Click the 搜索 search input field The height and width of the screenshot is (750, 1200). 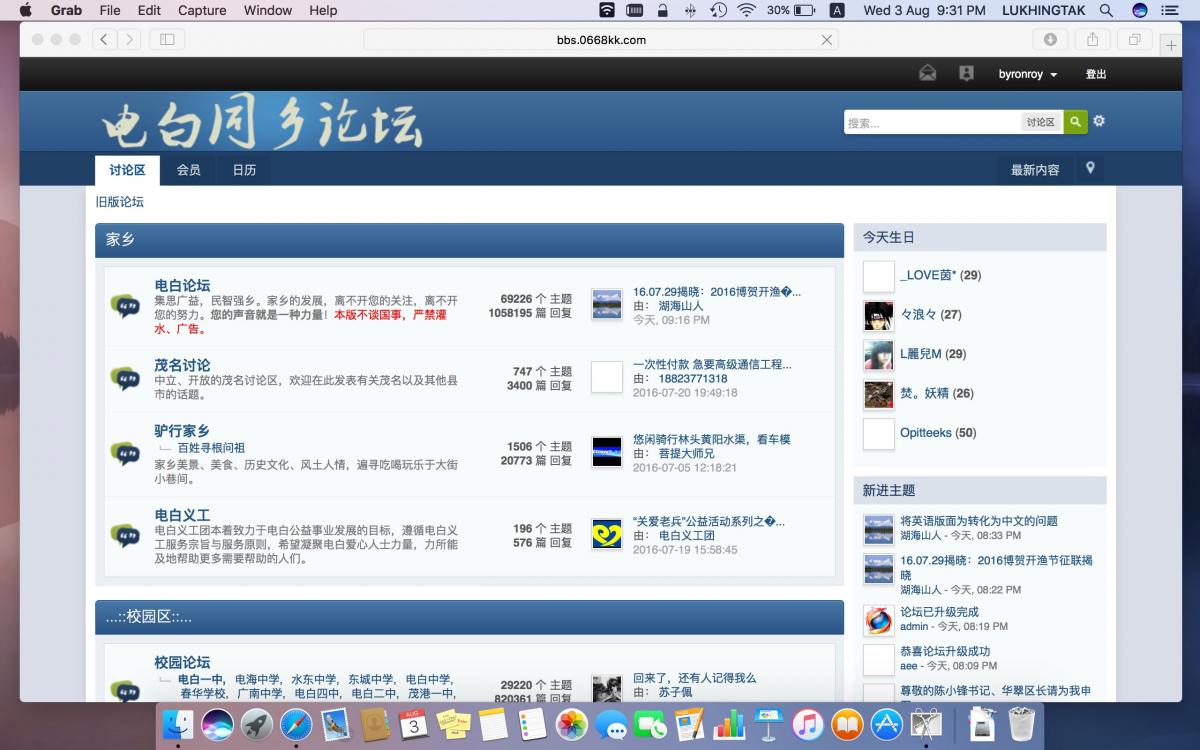coord(932,122)
